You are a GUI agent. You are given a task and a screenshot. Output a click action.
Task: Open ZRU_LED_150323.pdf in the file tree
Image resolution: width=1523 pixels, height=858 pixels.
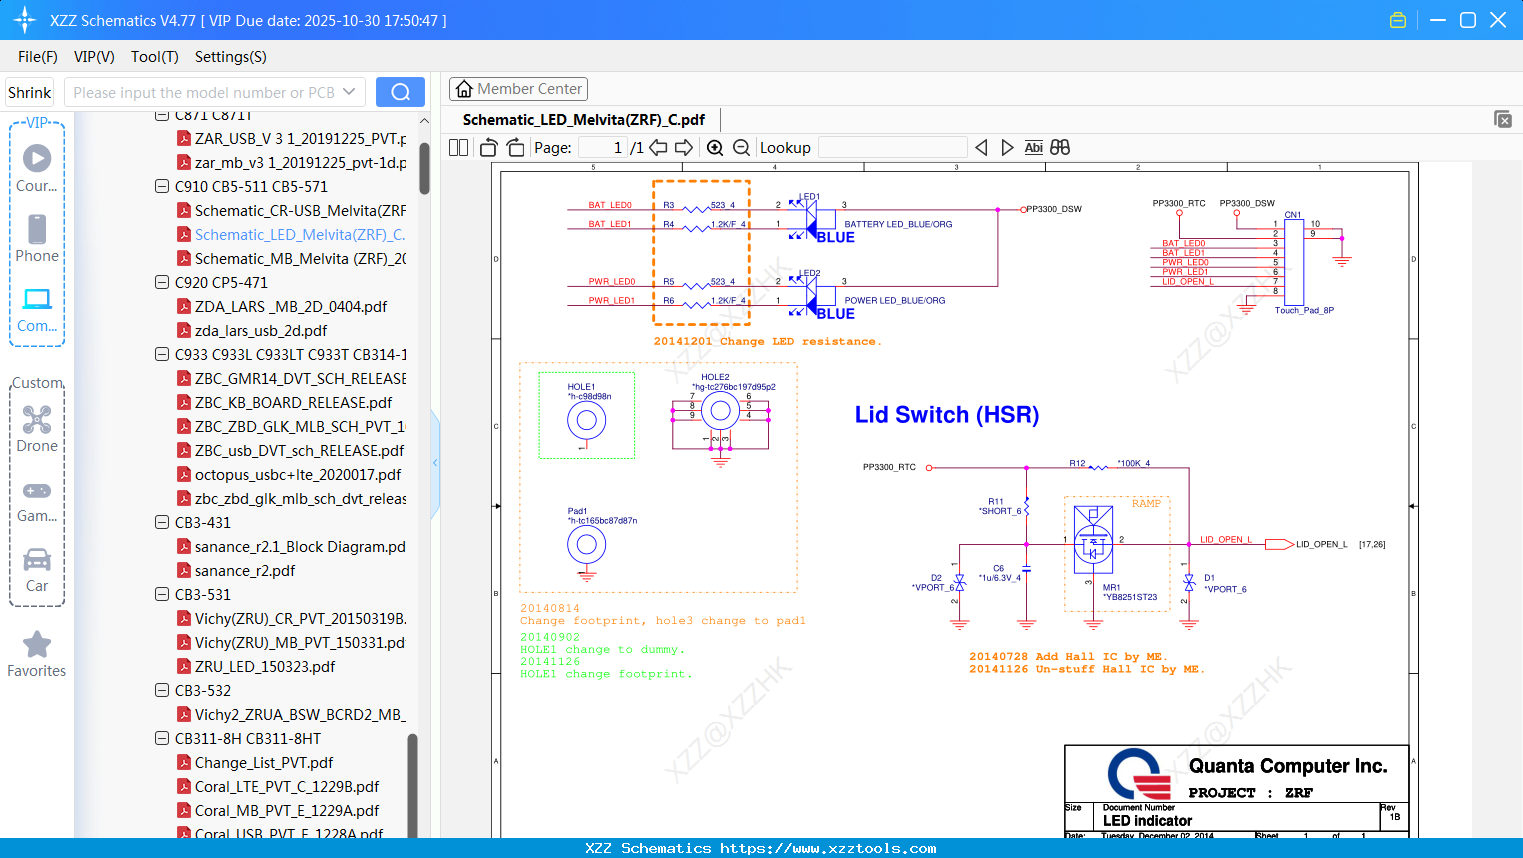[x=264, y=667]
